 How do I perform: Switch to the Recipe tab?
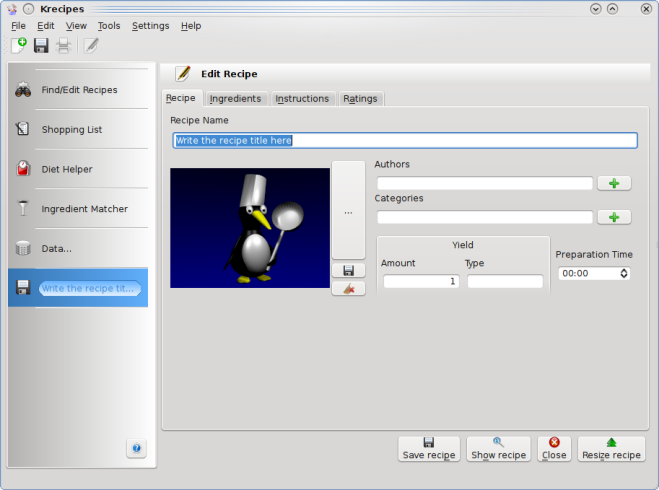pyautogui.click(x=181, y=98)
